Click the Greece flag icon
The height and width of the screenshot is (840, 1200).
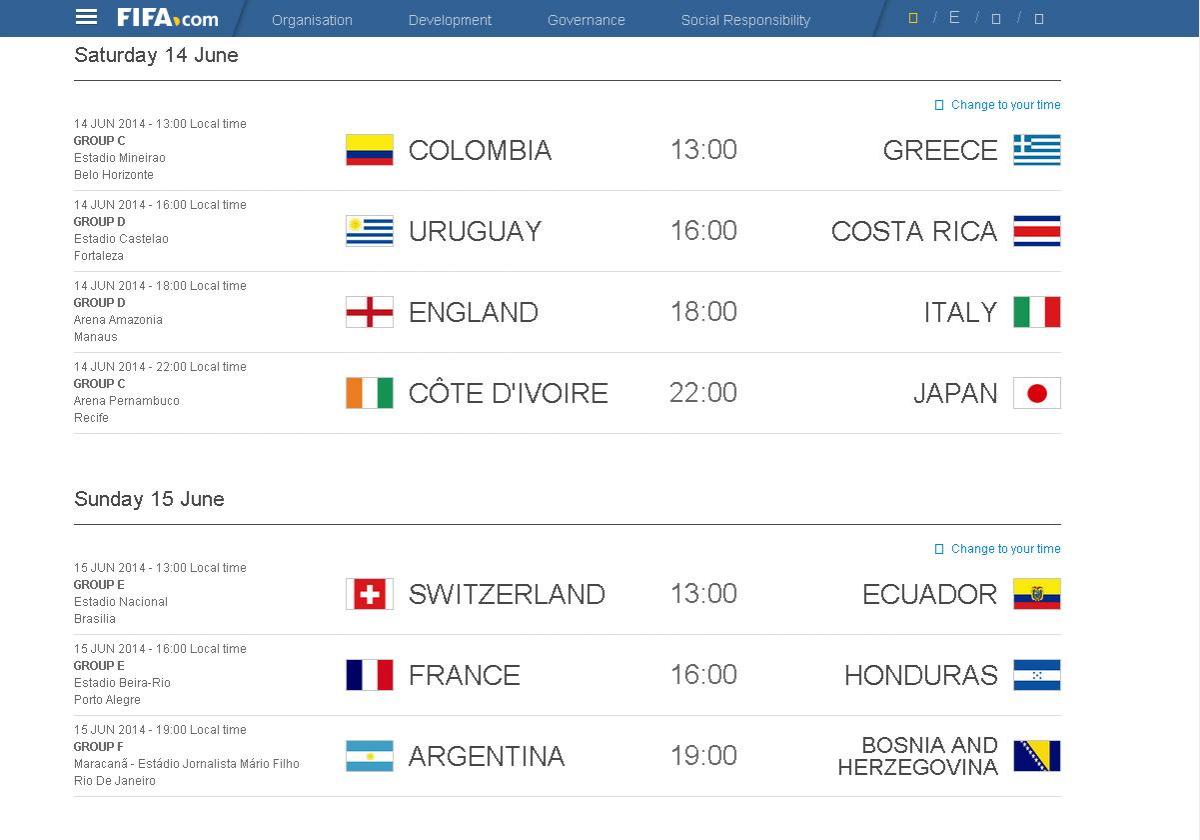[x=1036, y=150]
